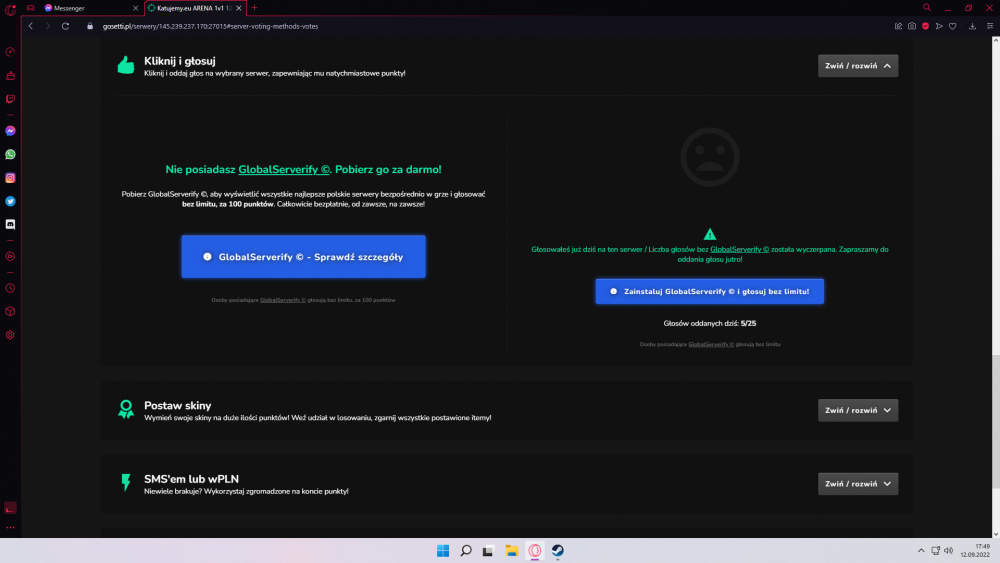
Task: Open Easy Setup sliders icon
Action: pos(990,26)
